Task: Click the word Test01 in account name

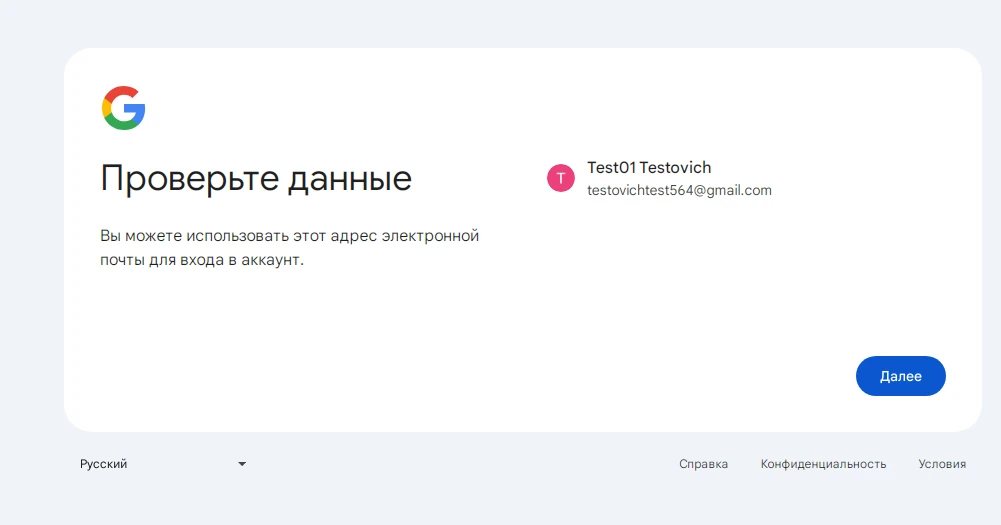Action: 611,167
